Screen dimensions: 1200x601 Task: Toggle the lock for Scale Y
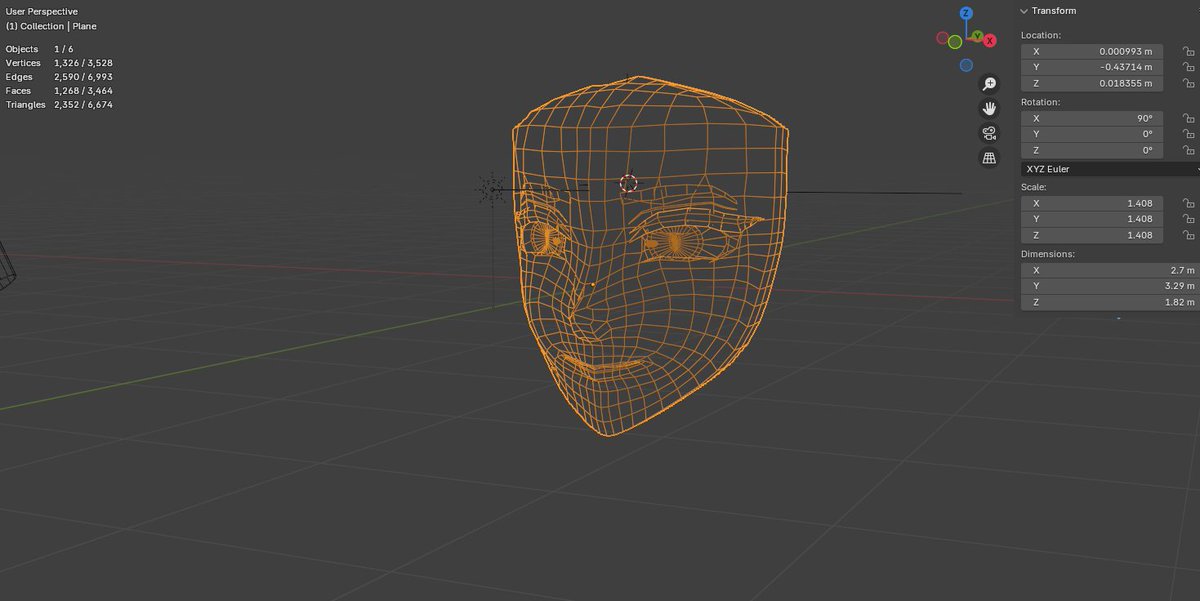click(1188, 219)
